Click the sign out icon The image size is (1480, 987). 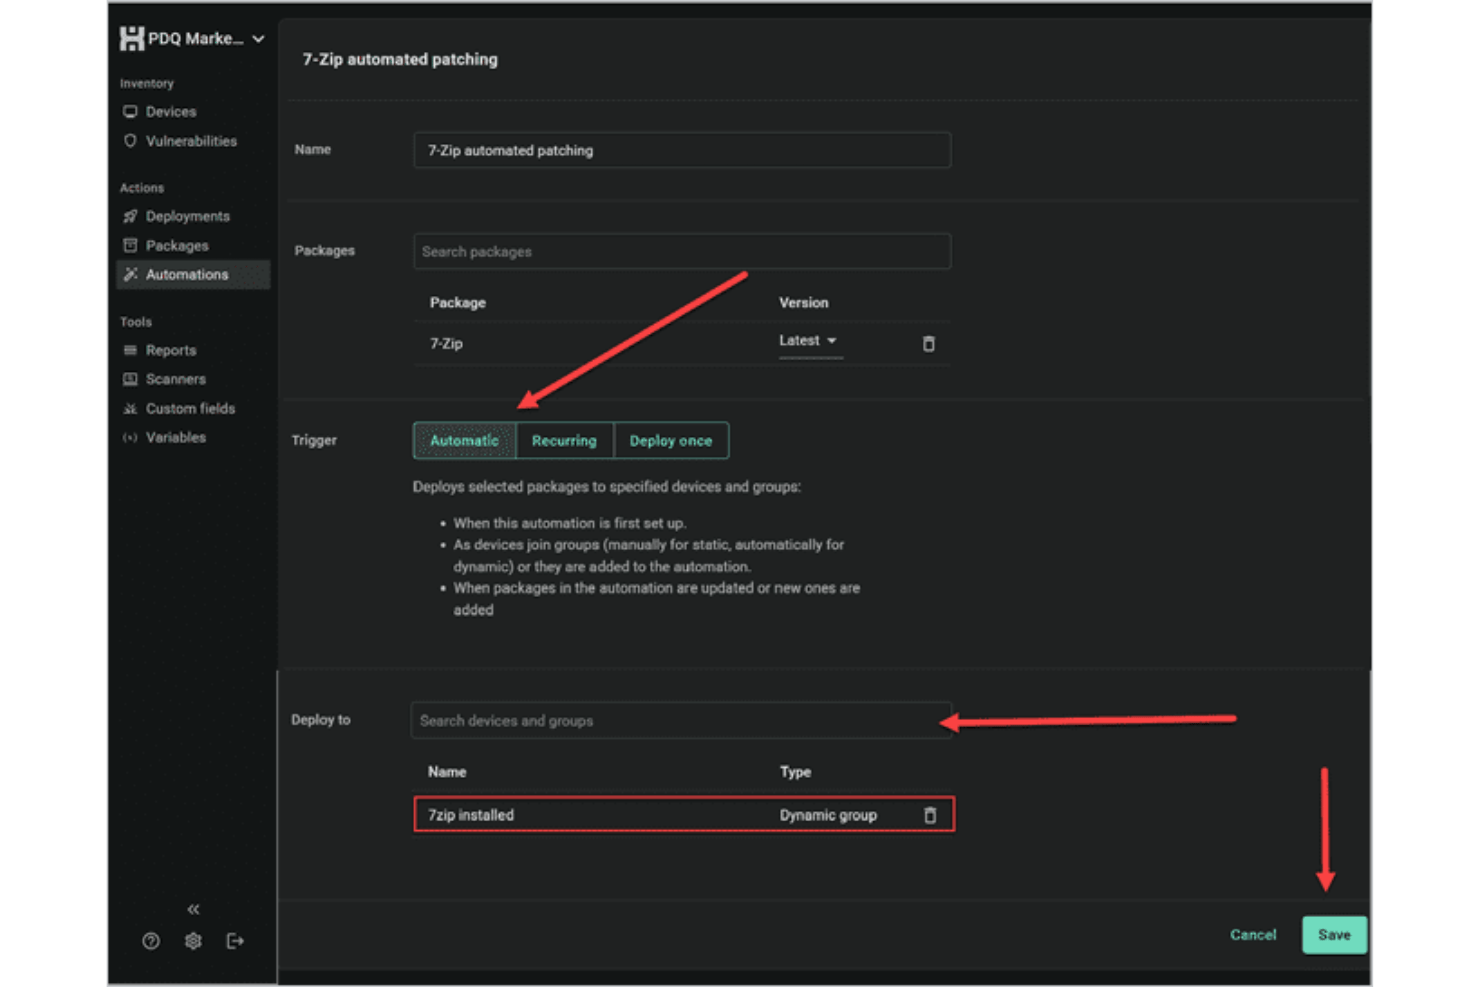(x=235, y=941)
